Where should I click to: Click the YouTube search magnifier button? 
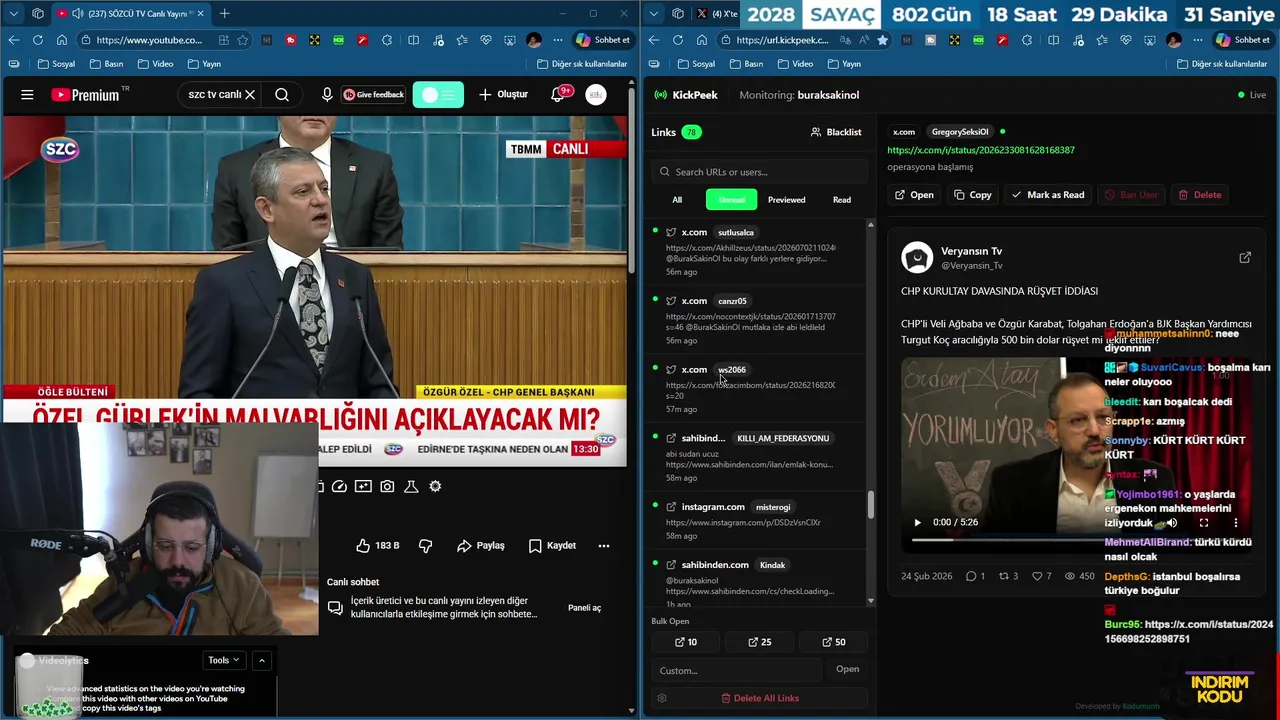point(282,95)
